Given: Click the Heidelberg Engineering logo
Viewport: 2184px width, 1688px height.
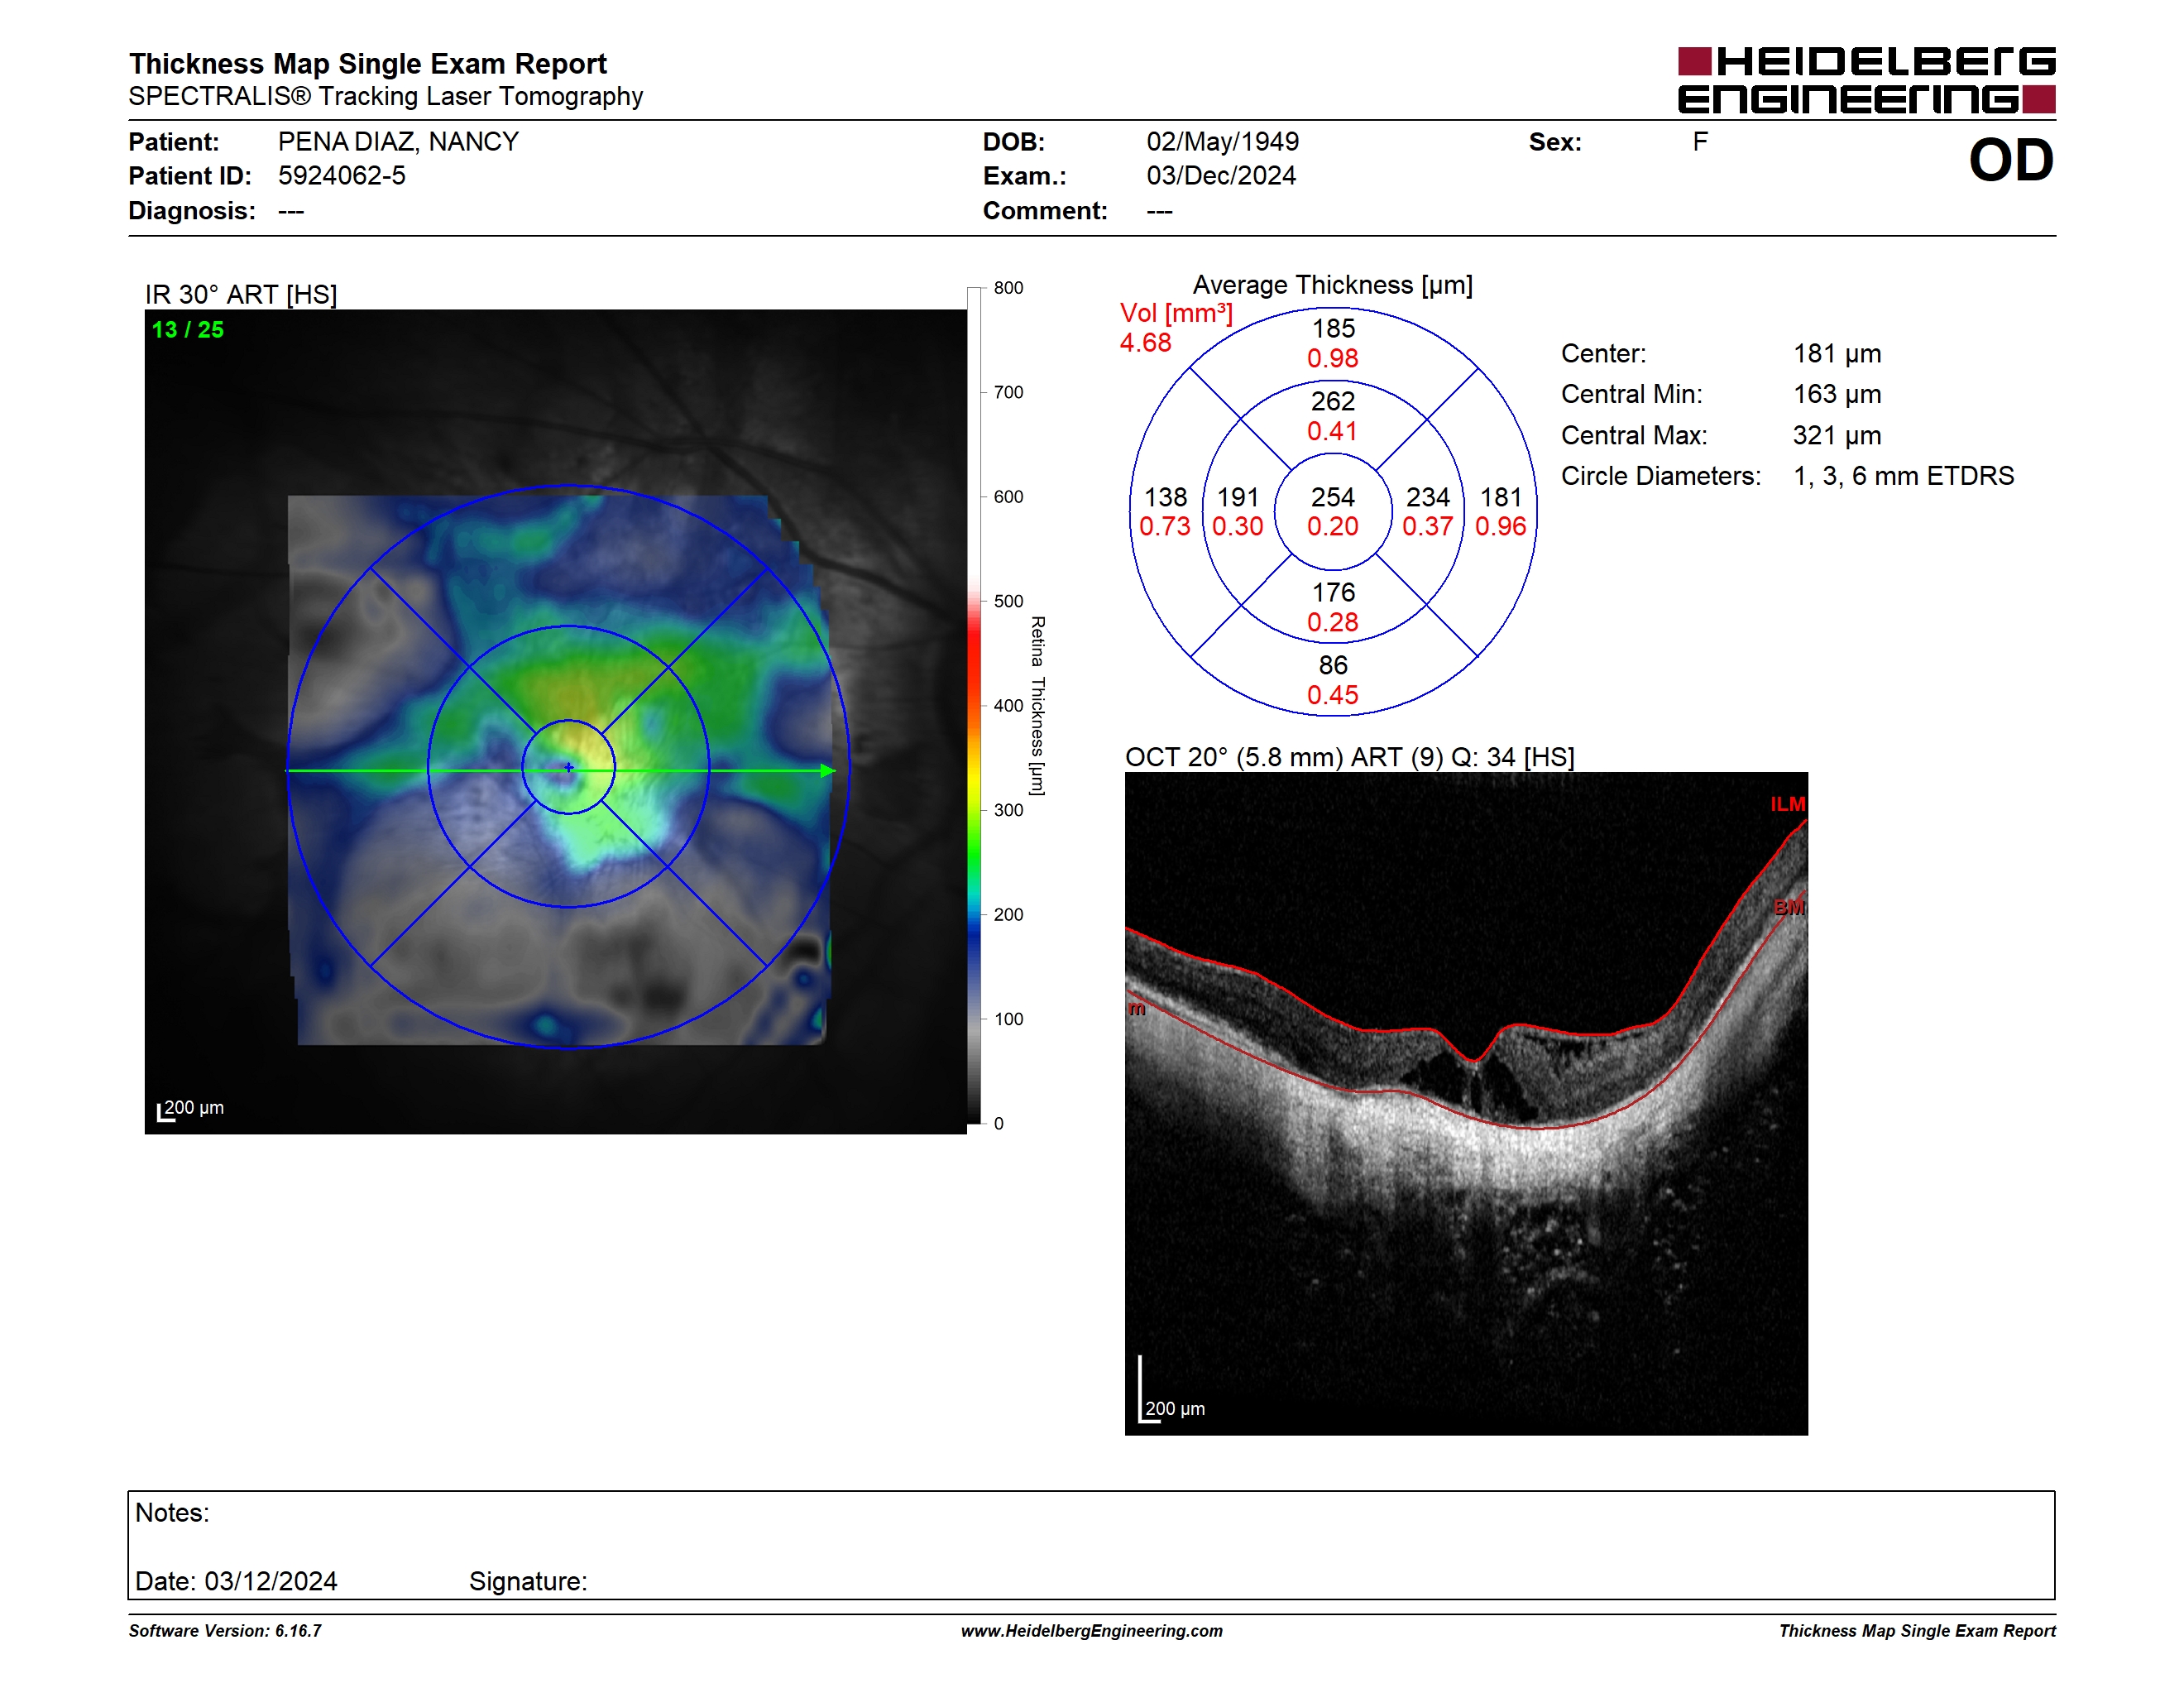Looking at the screenshot, I should tap(1866, 80).
